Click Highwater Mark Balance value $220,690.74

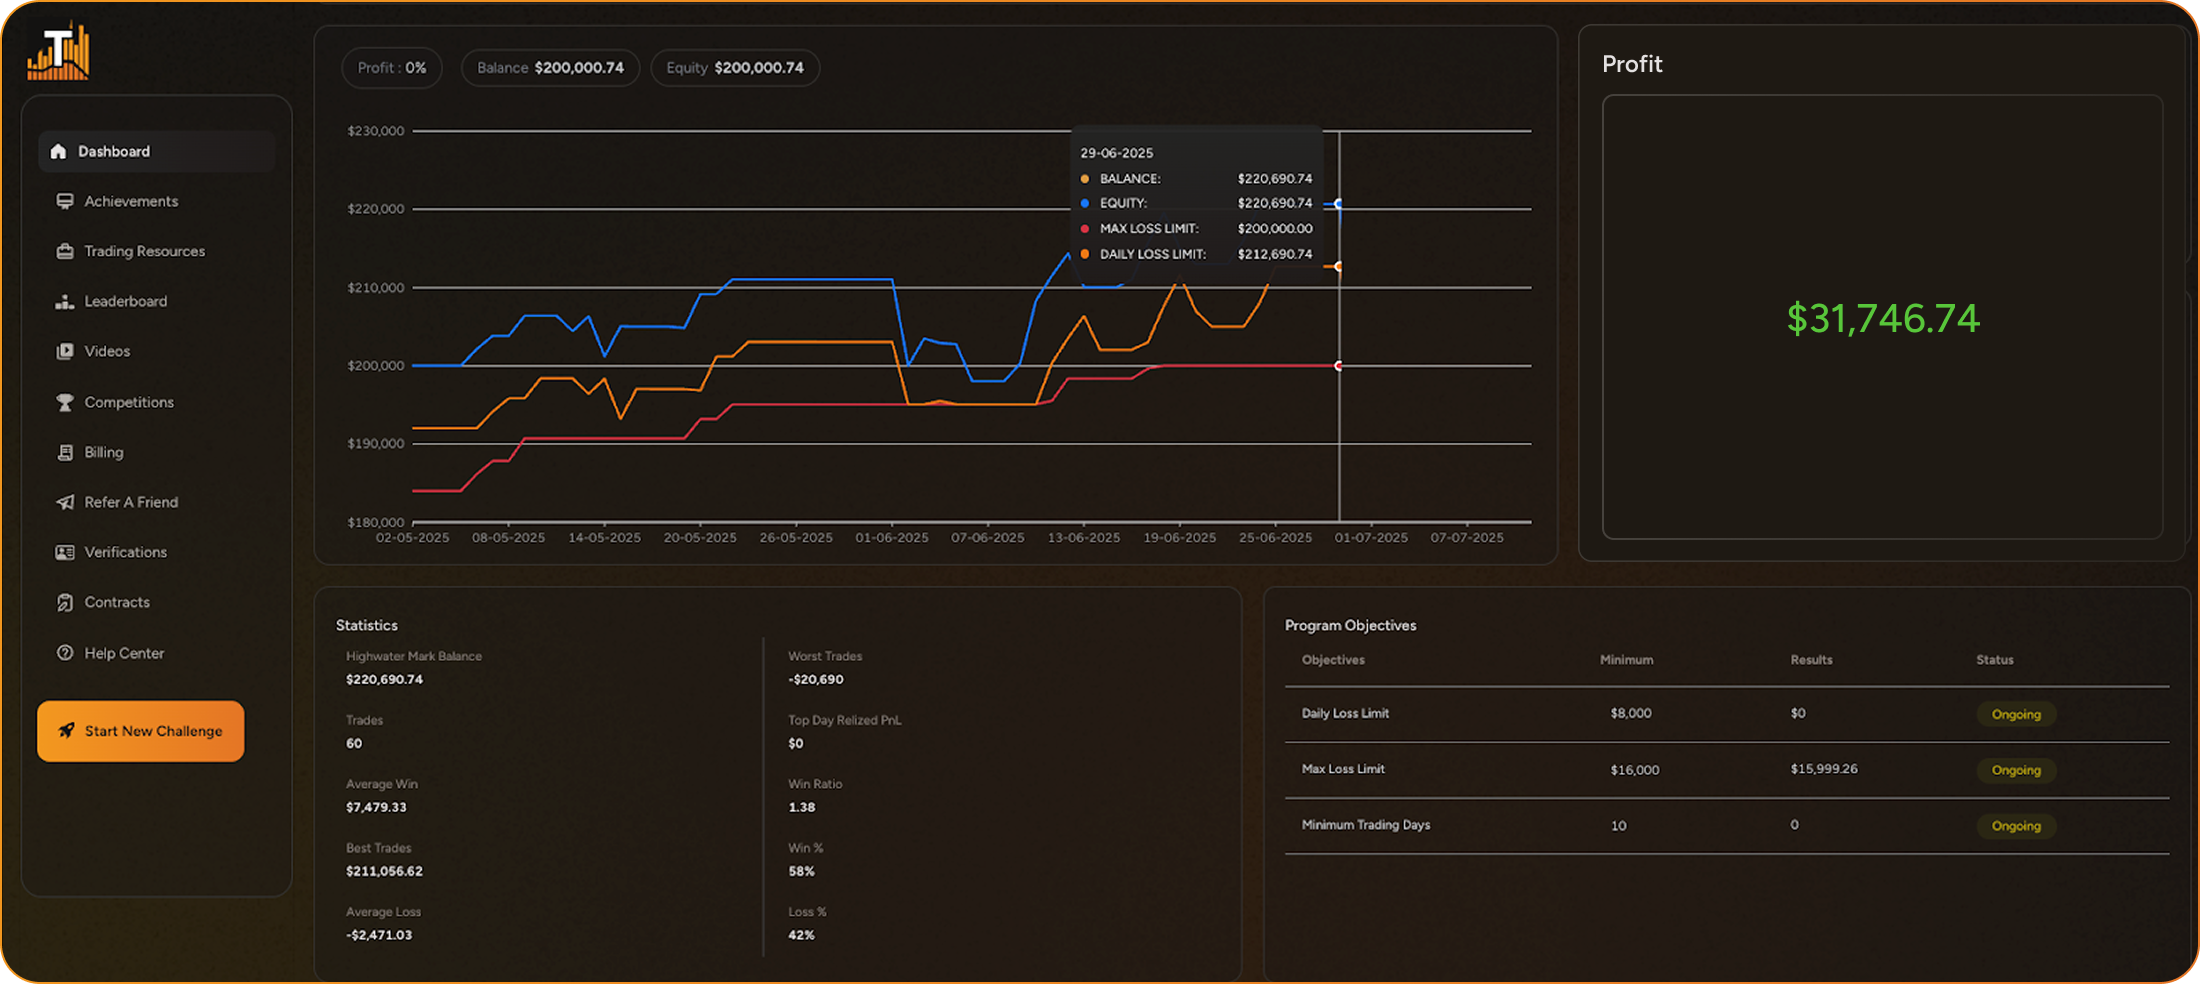click(x=385, y=679)
